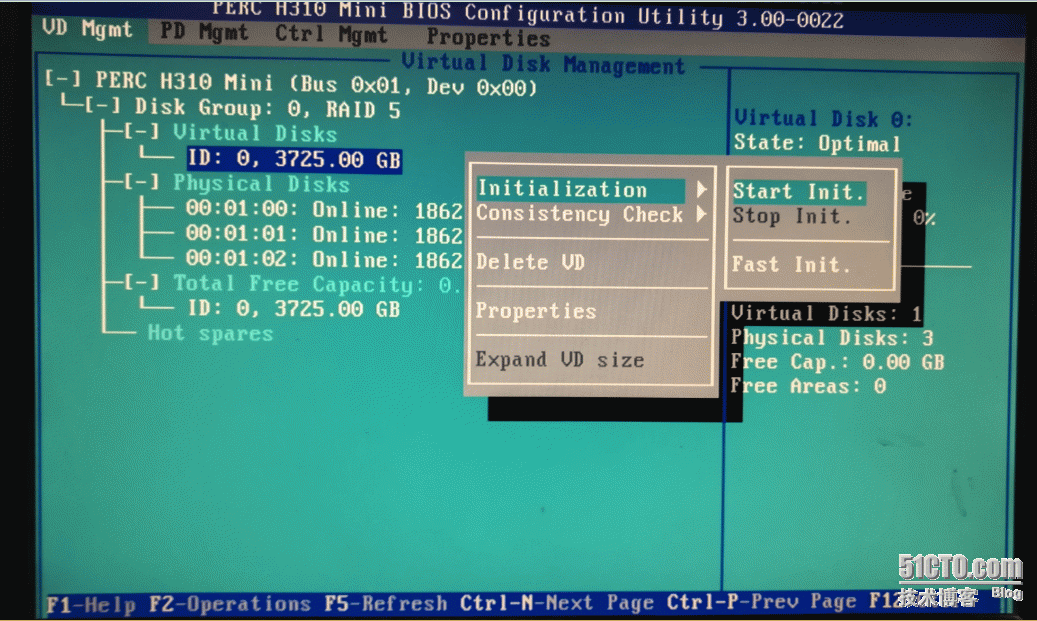This screenshot has width=1037, height=621.
Task: Click the Hot spares tree entry
Action: point(210,333)
